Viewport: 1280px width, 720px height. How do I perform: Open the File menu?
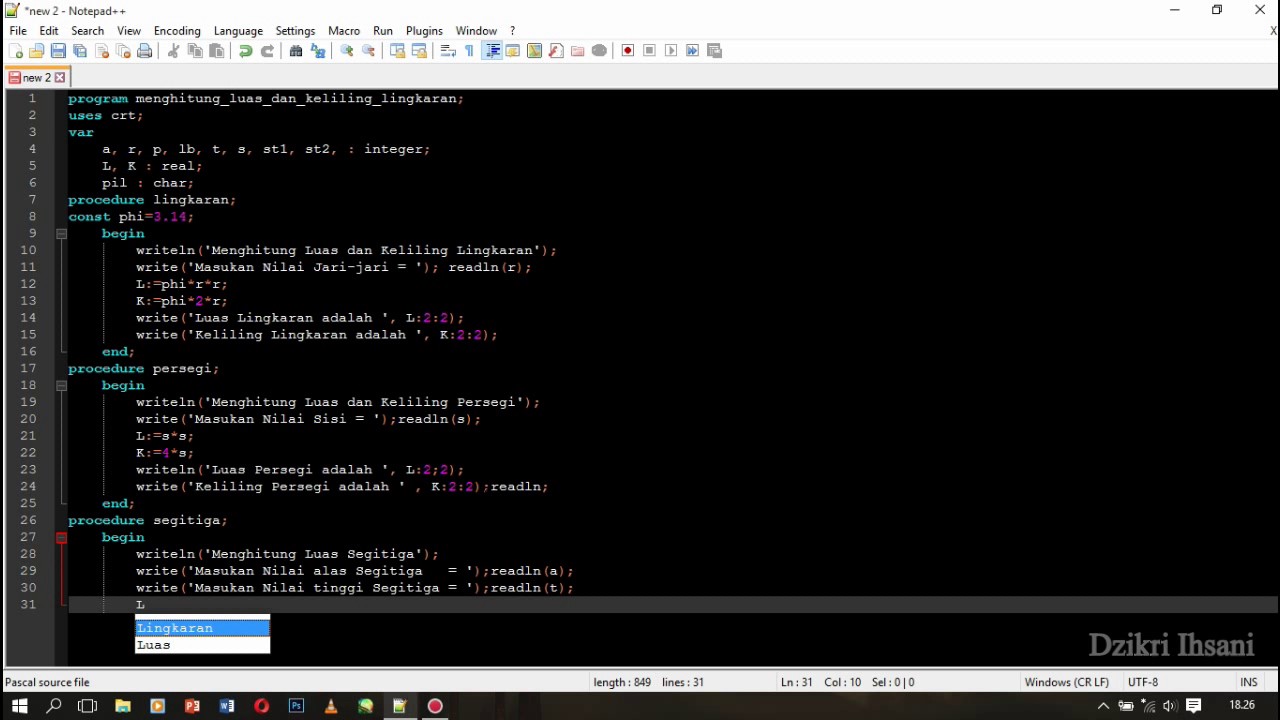tap(18, 31)
